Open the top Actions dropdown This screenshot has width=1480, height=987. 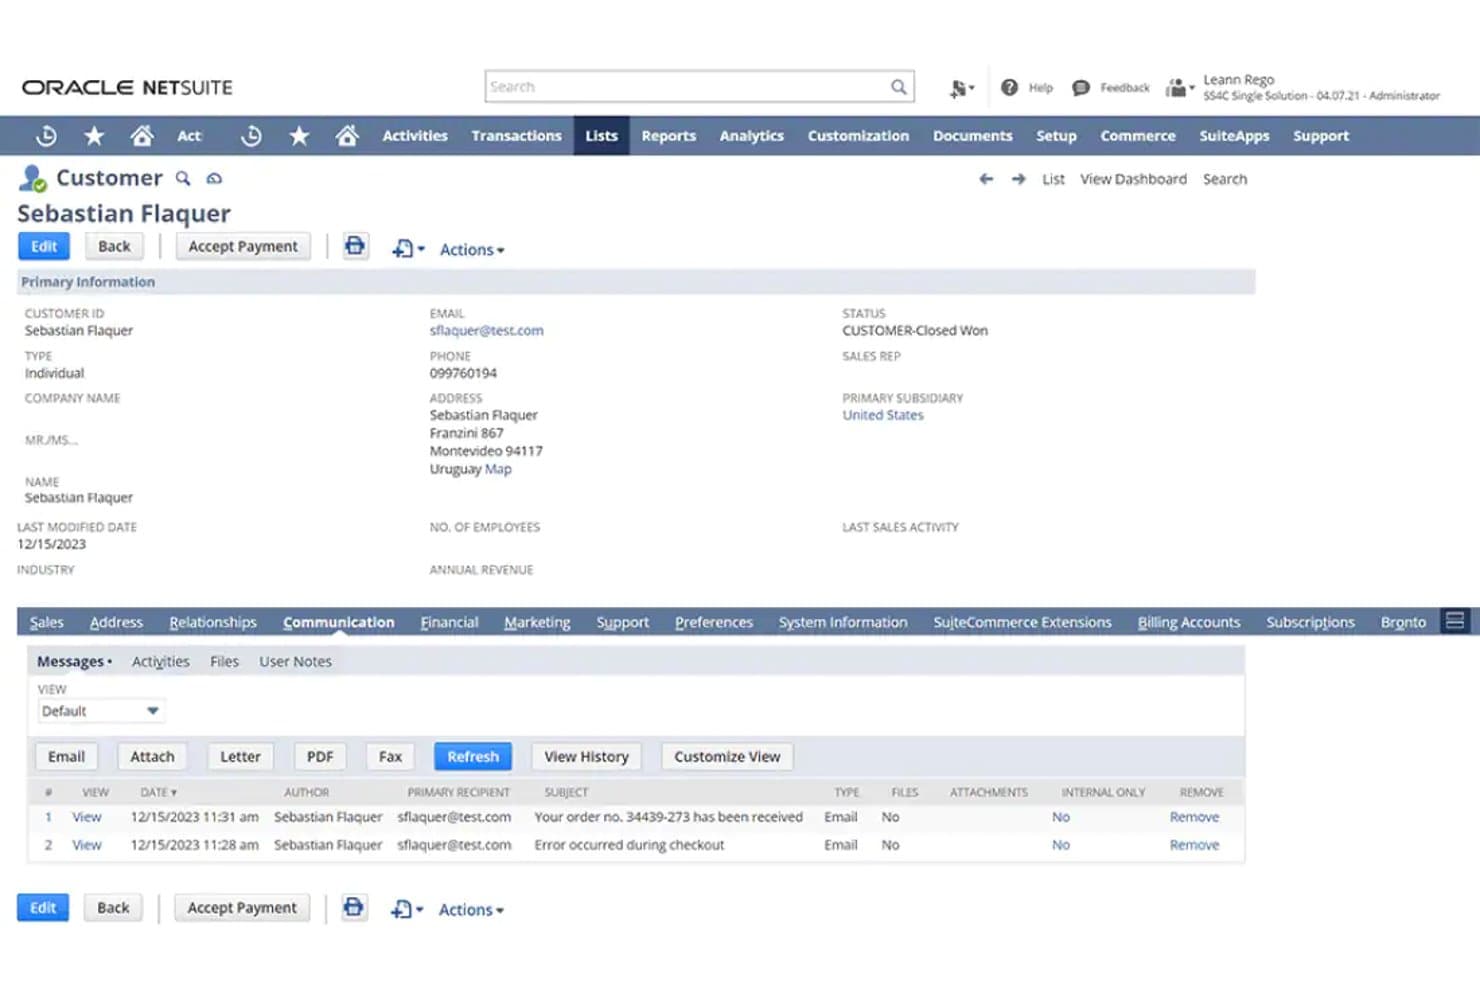coord(472,250)
